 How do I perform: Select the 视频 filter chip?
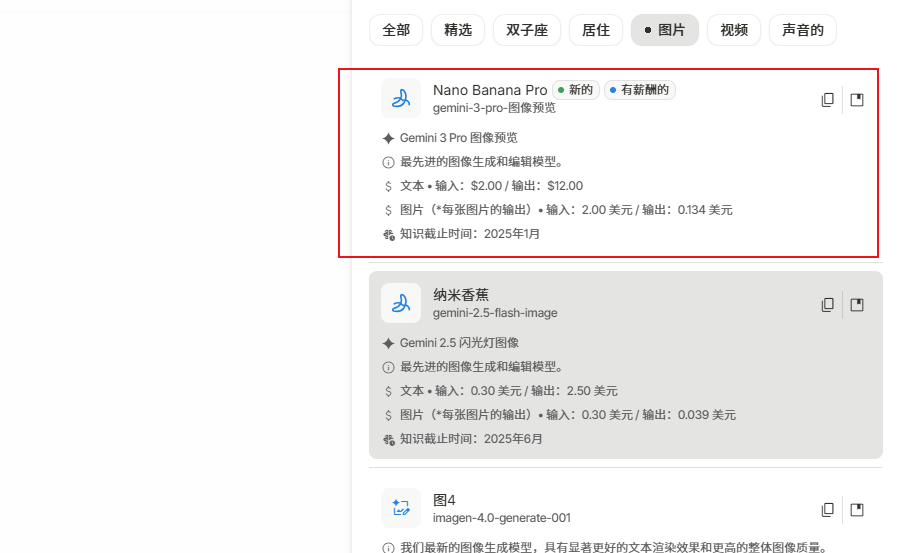734,30
